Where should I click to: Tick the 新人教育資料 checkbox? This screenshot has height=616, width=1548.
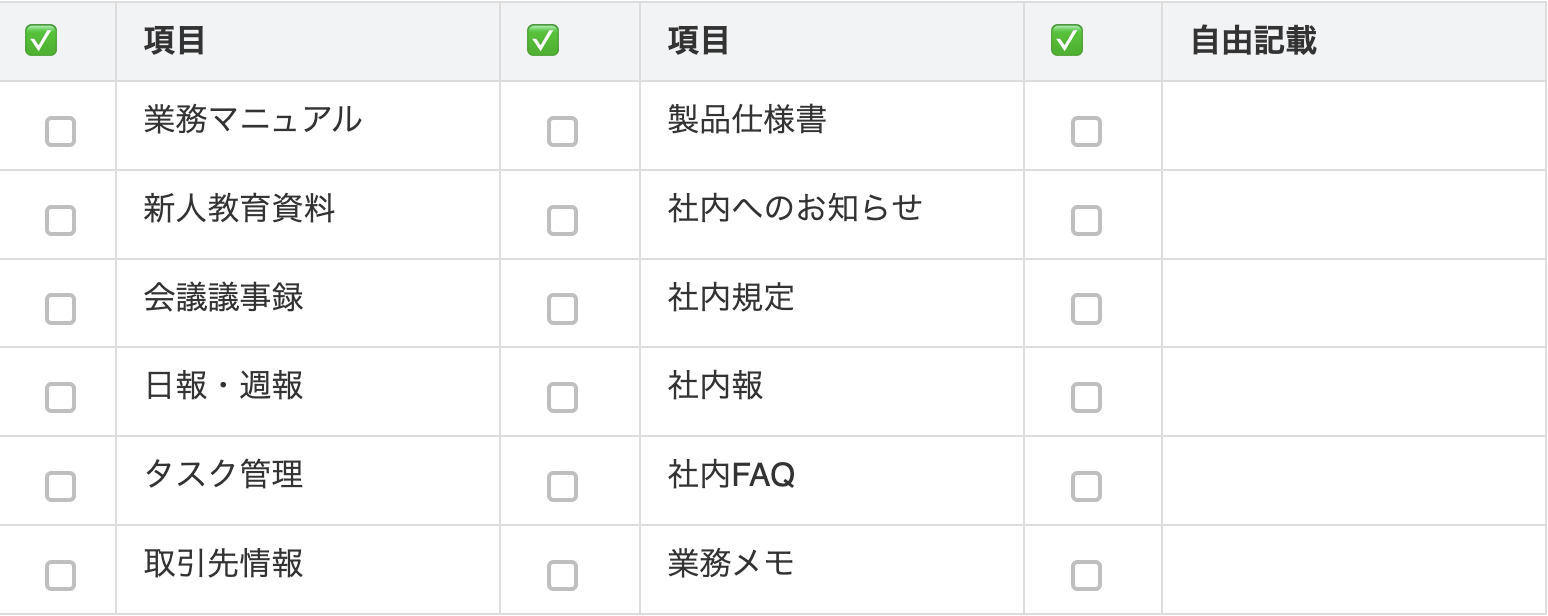(60, 220)
